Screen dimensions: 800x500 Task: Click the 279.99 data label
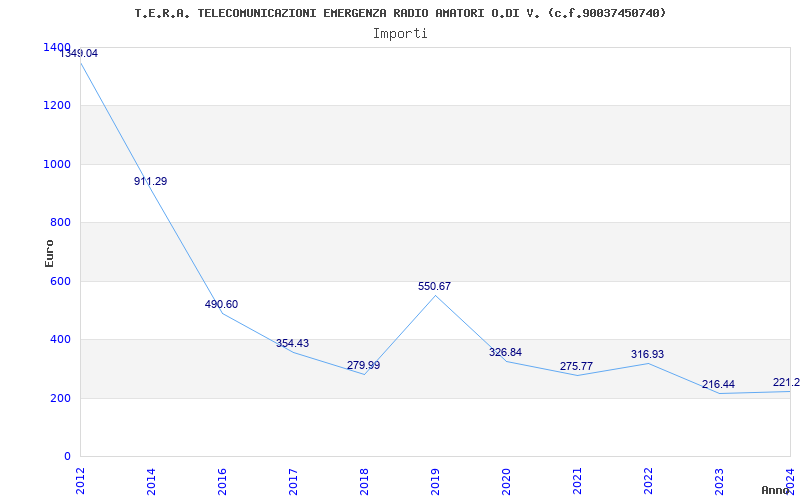(x=363, y=365)
